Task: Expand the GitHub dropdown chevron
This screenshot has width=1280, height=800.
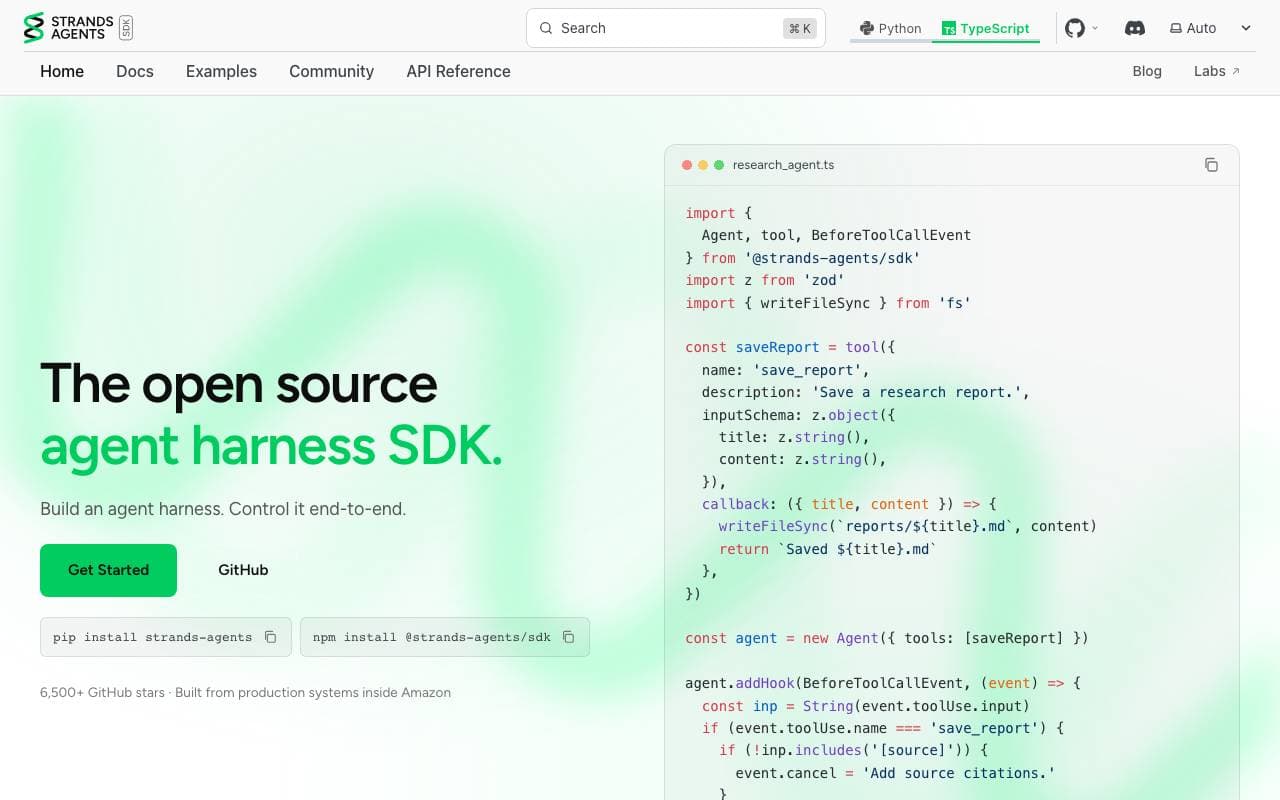Action: (1095, 28)
